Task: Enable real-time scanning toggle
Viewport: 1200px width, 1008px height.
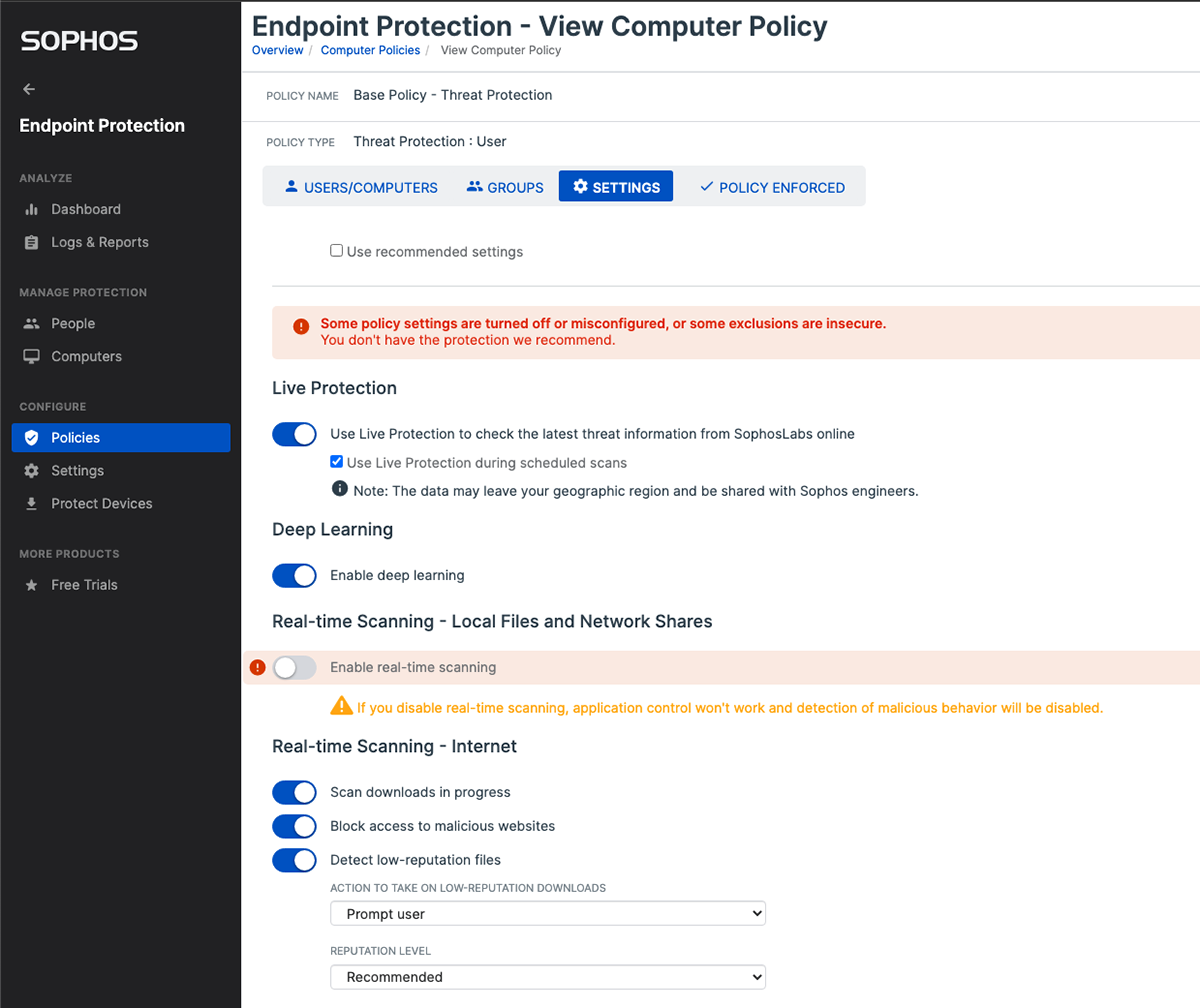Action: coord(294,668)
